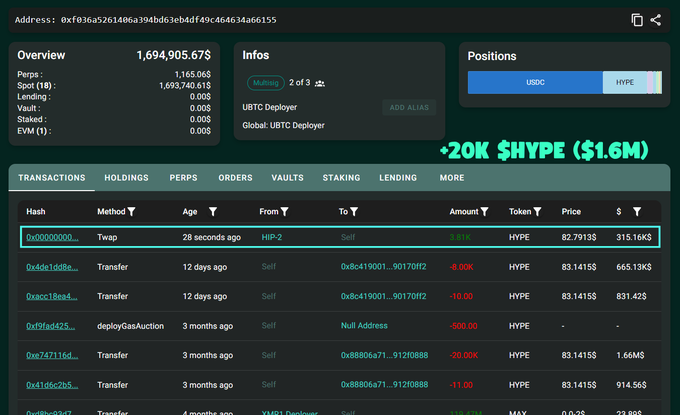The width and height of the screenshot is (680, 415).
Task: Click the -500.00 amount cell
Action: tap(464, 326)
